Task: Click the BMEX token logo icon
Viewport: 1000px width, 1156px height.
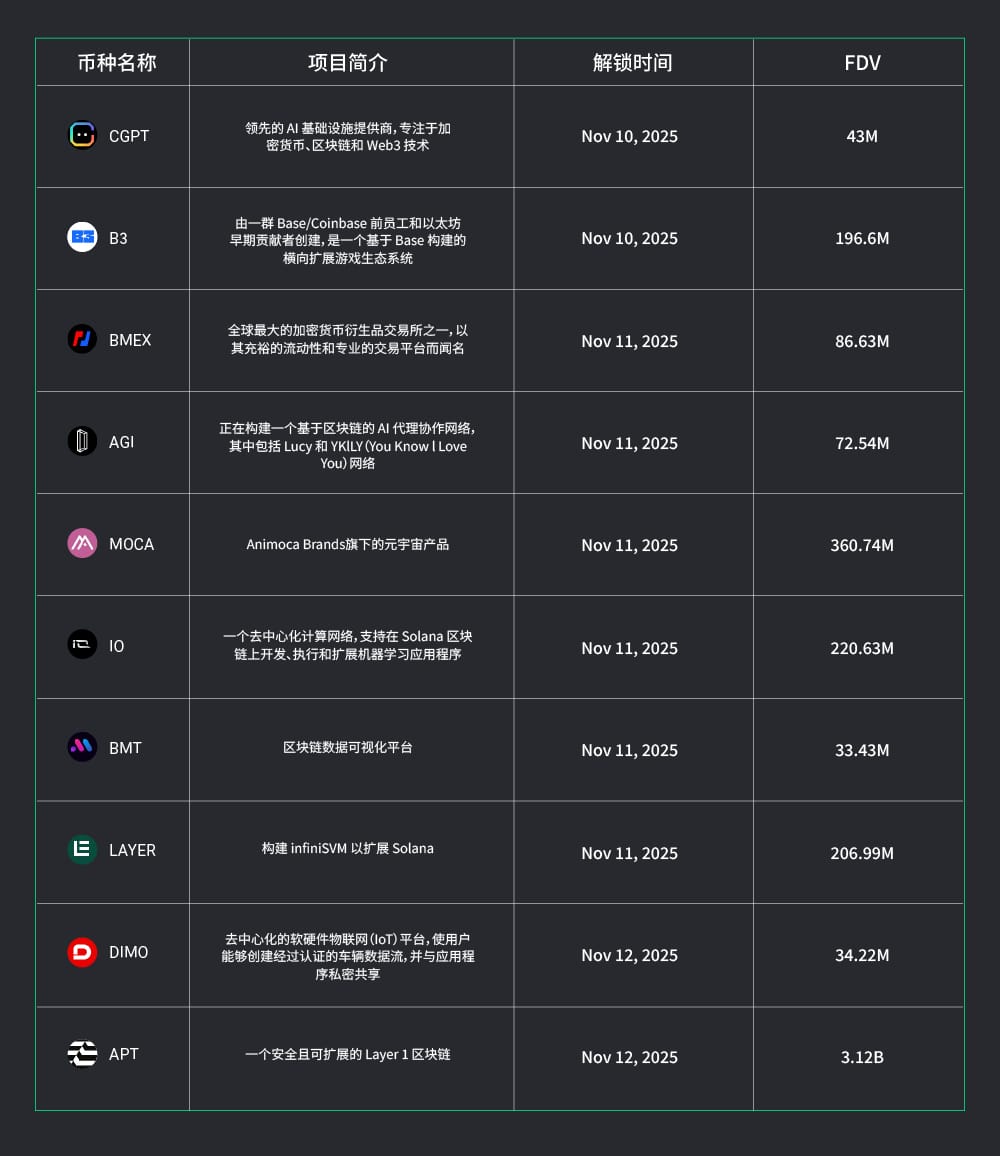Action: pyautogui.click(x=82, y=340)
